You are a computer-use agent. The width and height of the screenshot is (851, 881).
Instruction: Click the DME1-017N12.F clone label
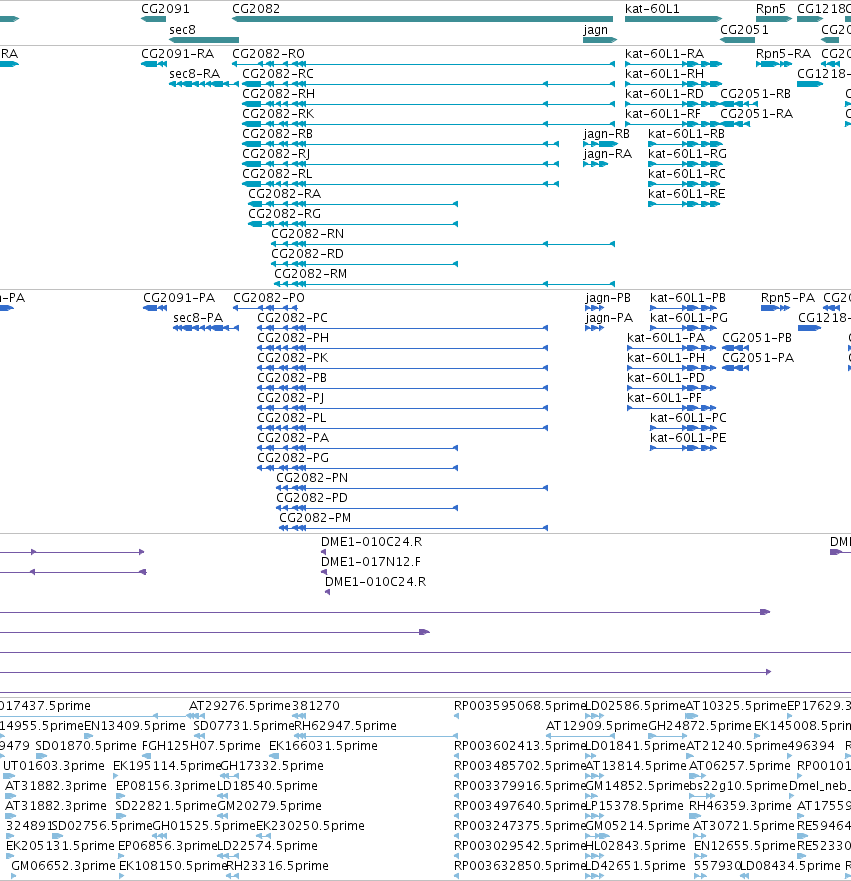(x=371, y=561)
